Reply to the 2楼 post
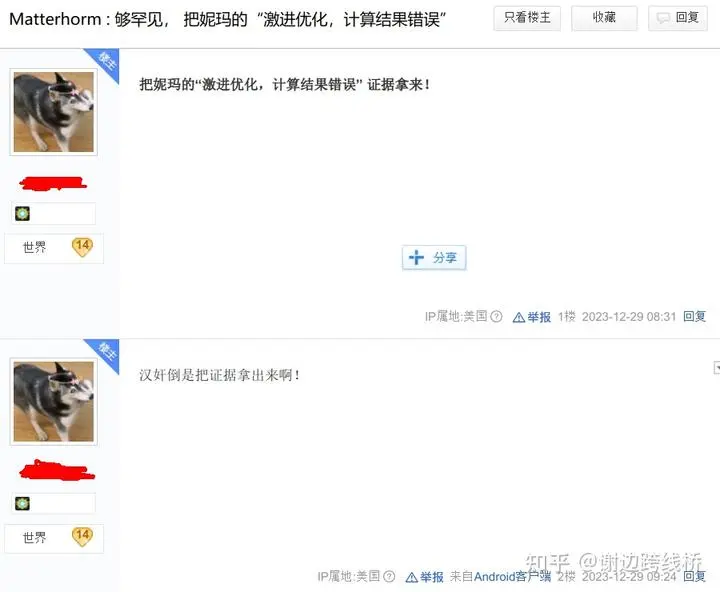This screenshot has width=720, height=592. (x=694, y=576)
